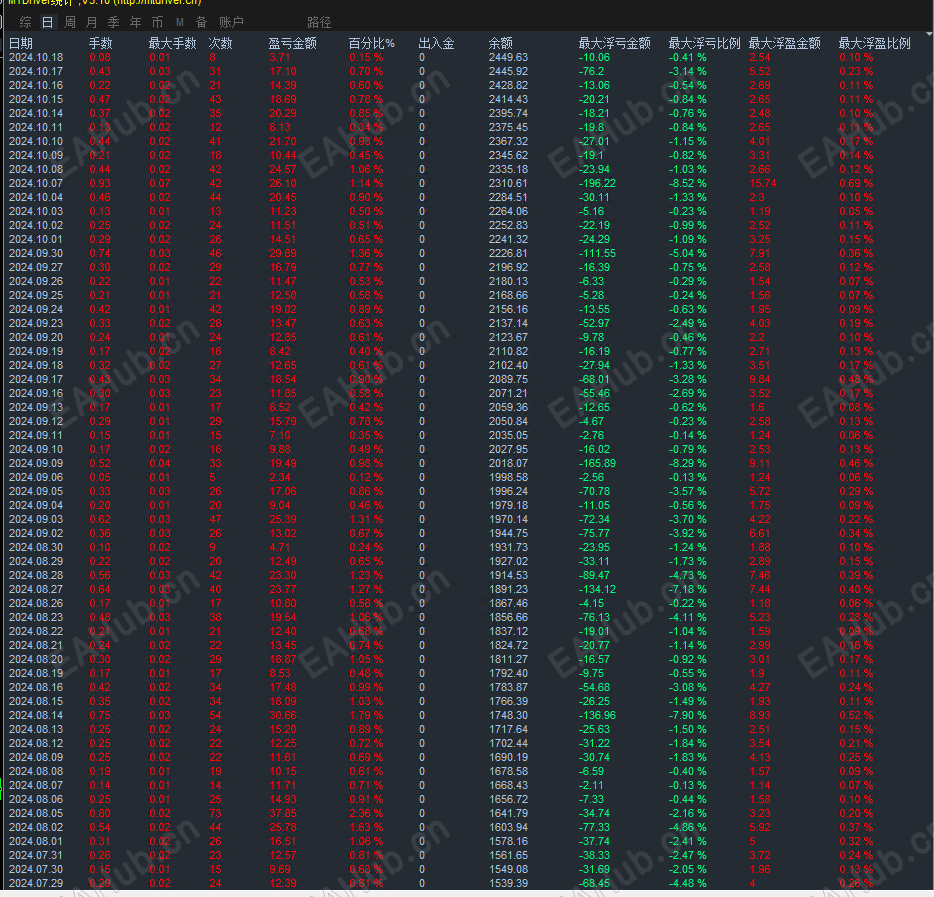Click profit value 37.85 on 2024.08.05
This screenshot has height=897, width=934.
click(283, 814)
